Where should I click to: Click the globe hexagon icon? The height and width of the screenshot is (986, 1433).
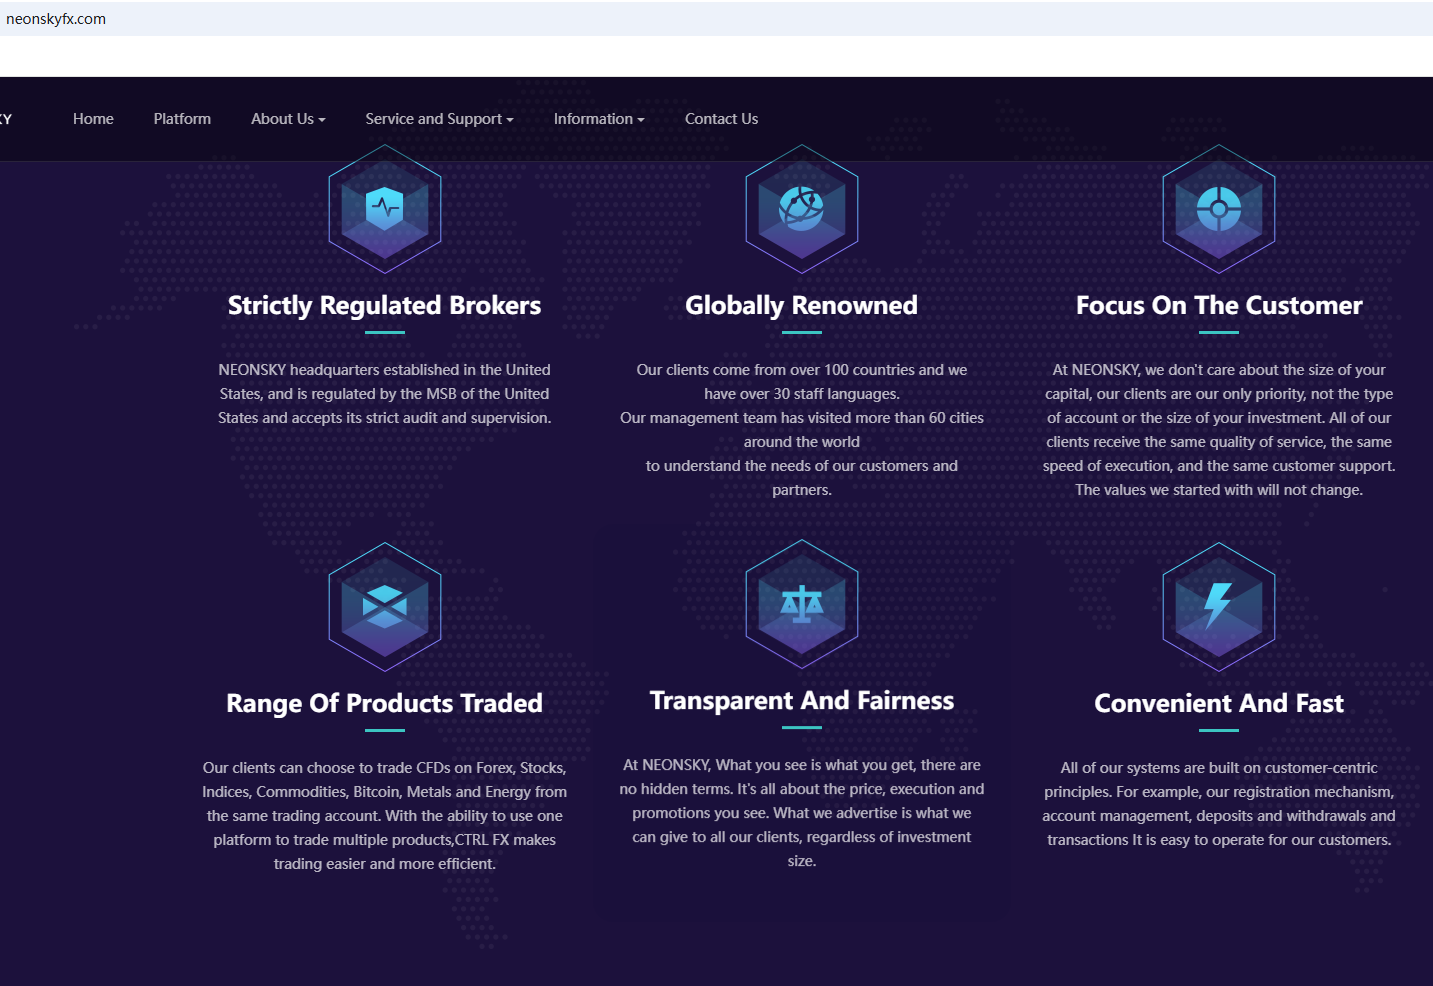[802, 209]
